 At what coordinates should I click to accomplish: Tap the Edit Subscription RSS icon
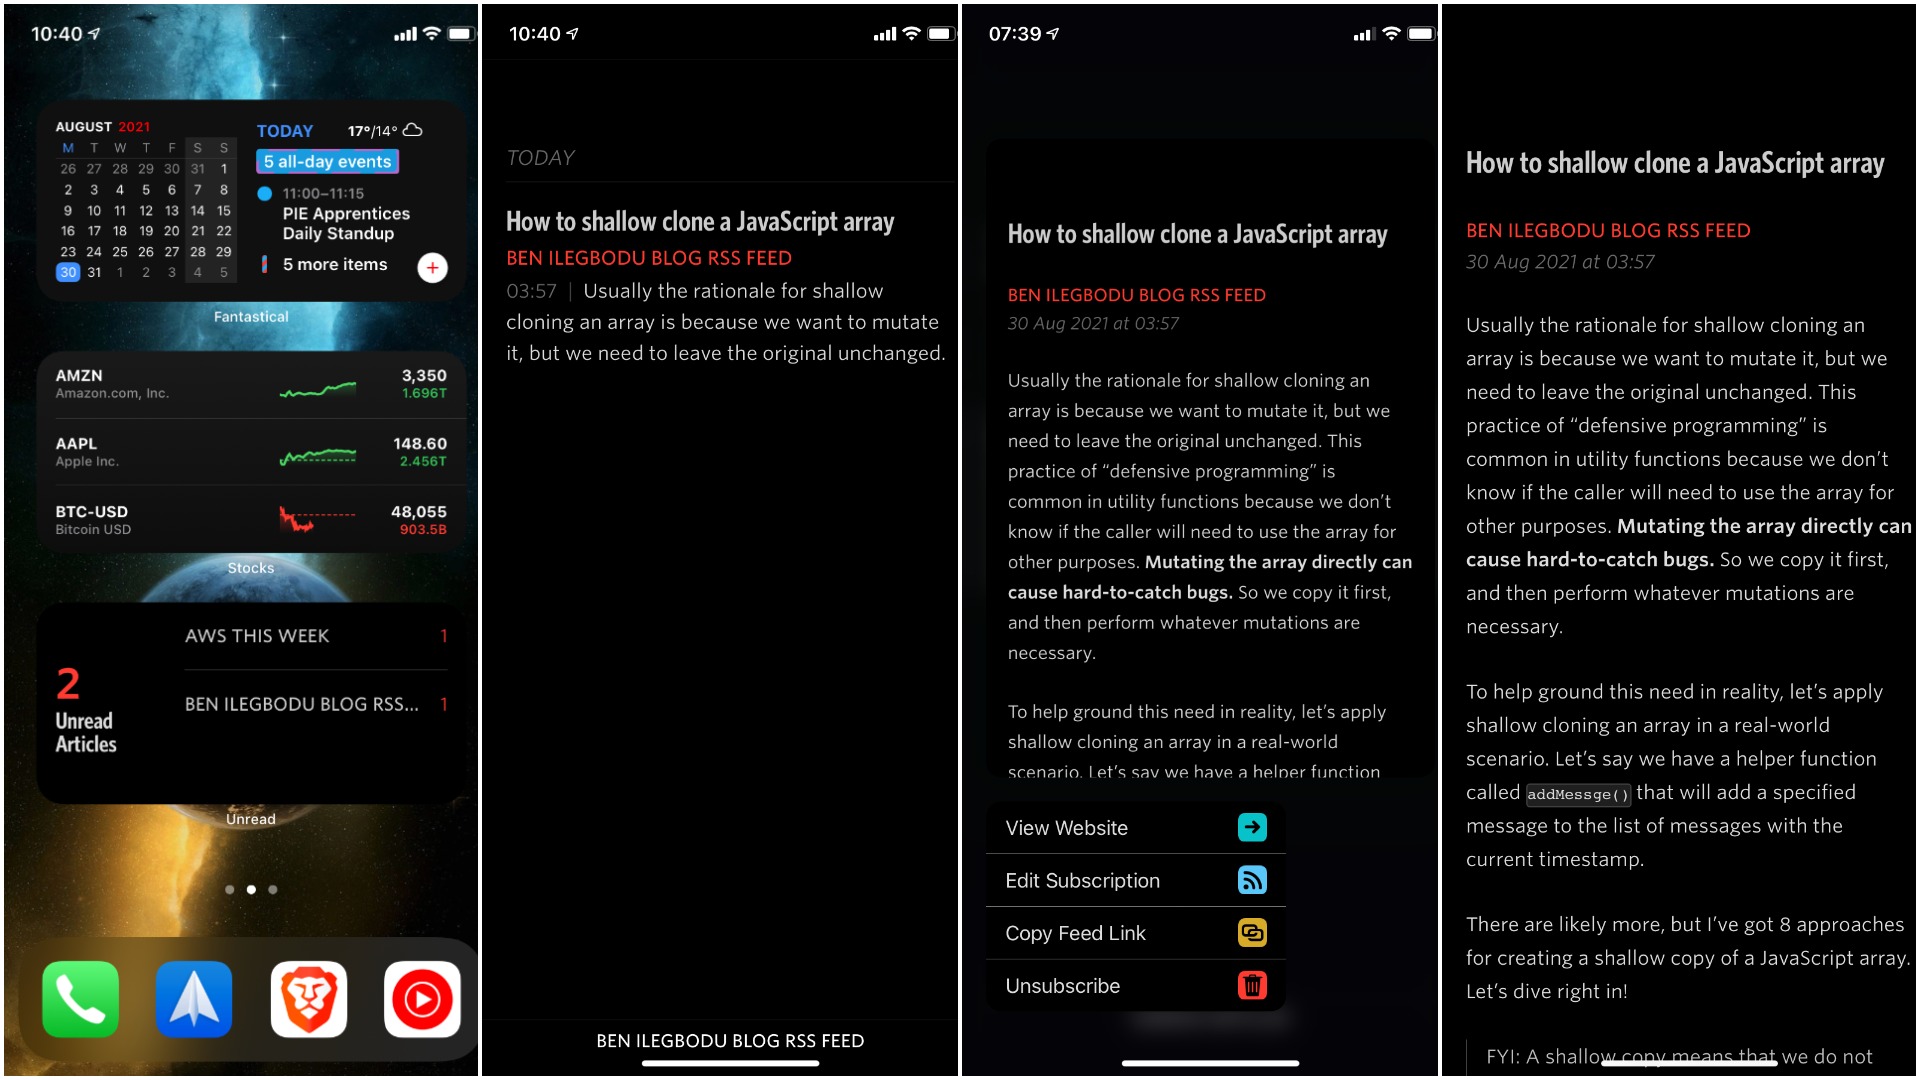1249,880
